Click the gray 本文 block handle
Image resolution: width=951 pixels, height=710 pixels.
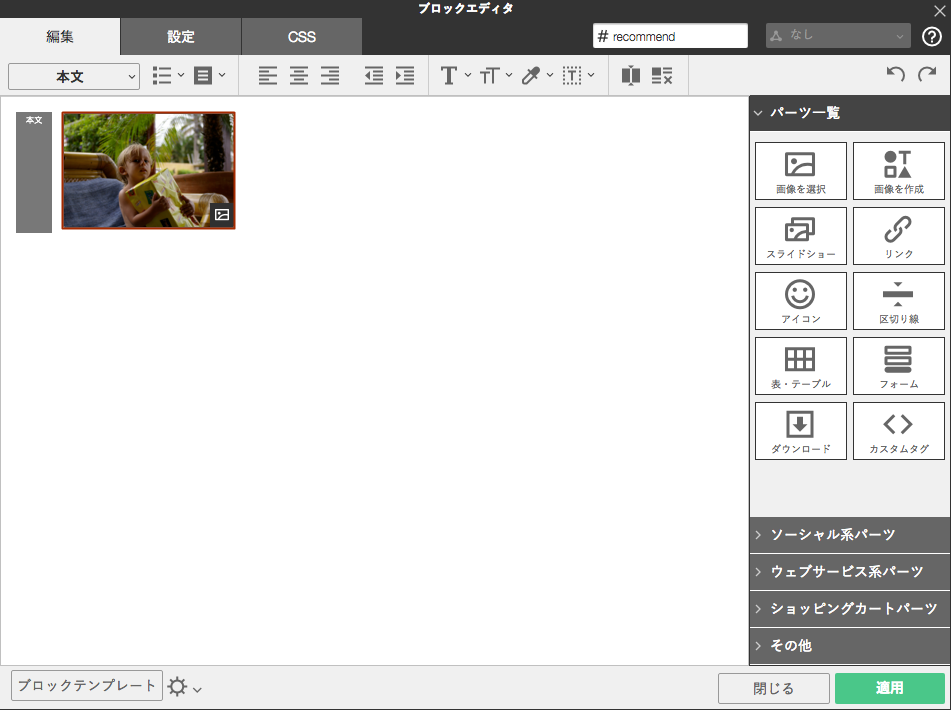pyautogui.click(x=34, y=172)
